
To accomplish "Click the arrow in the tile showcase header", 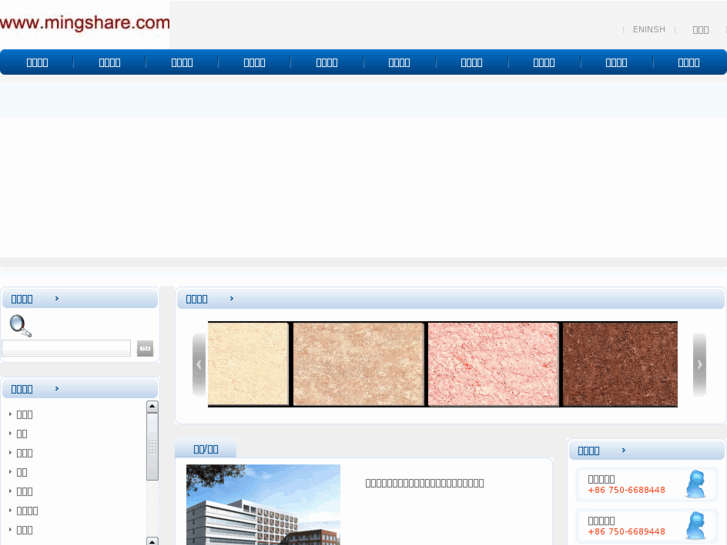I will tap(232, 298).
